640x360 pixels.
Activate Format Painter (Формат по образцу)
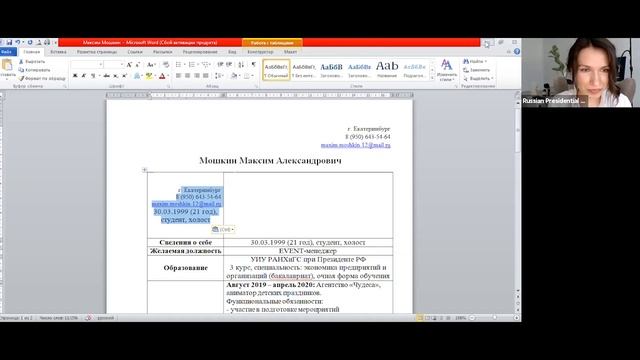click(42, 78)
